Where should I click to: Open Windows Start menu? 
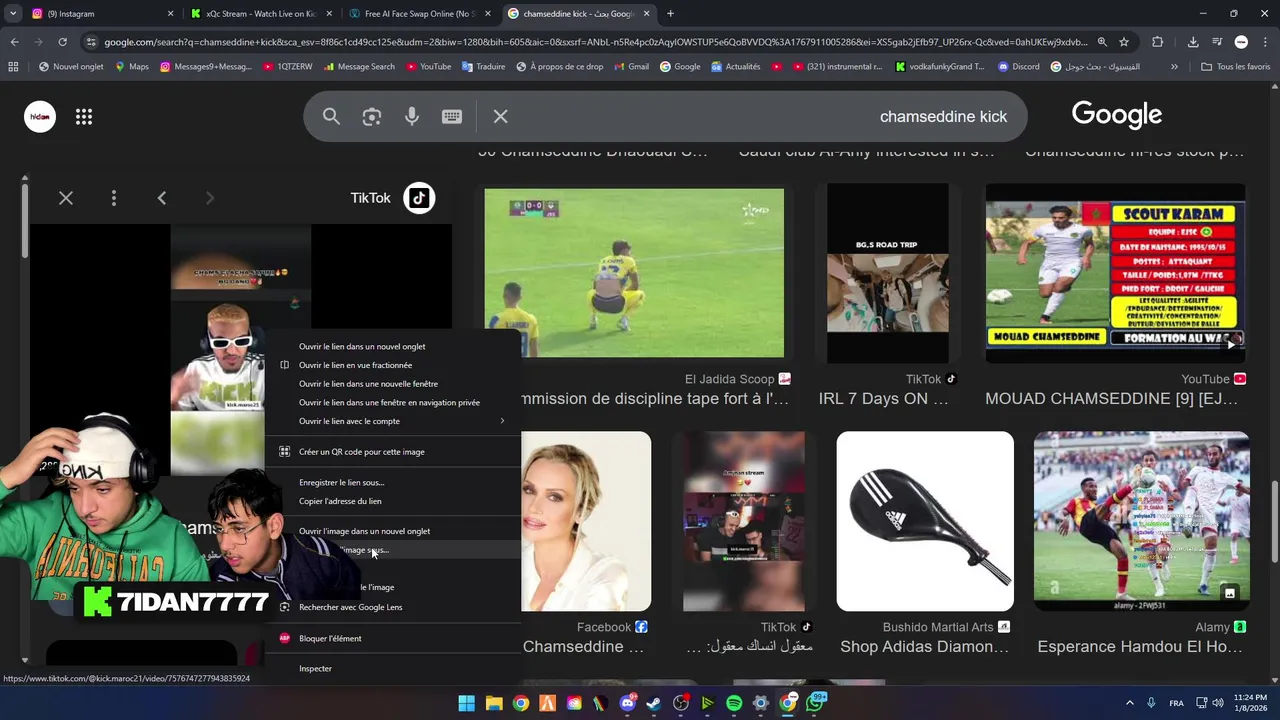click(467, 703)
